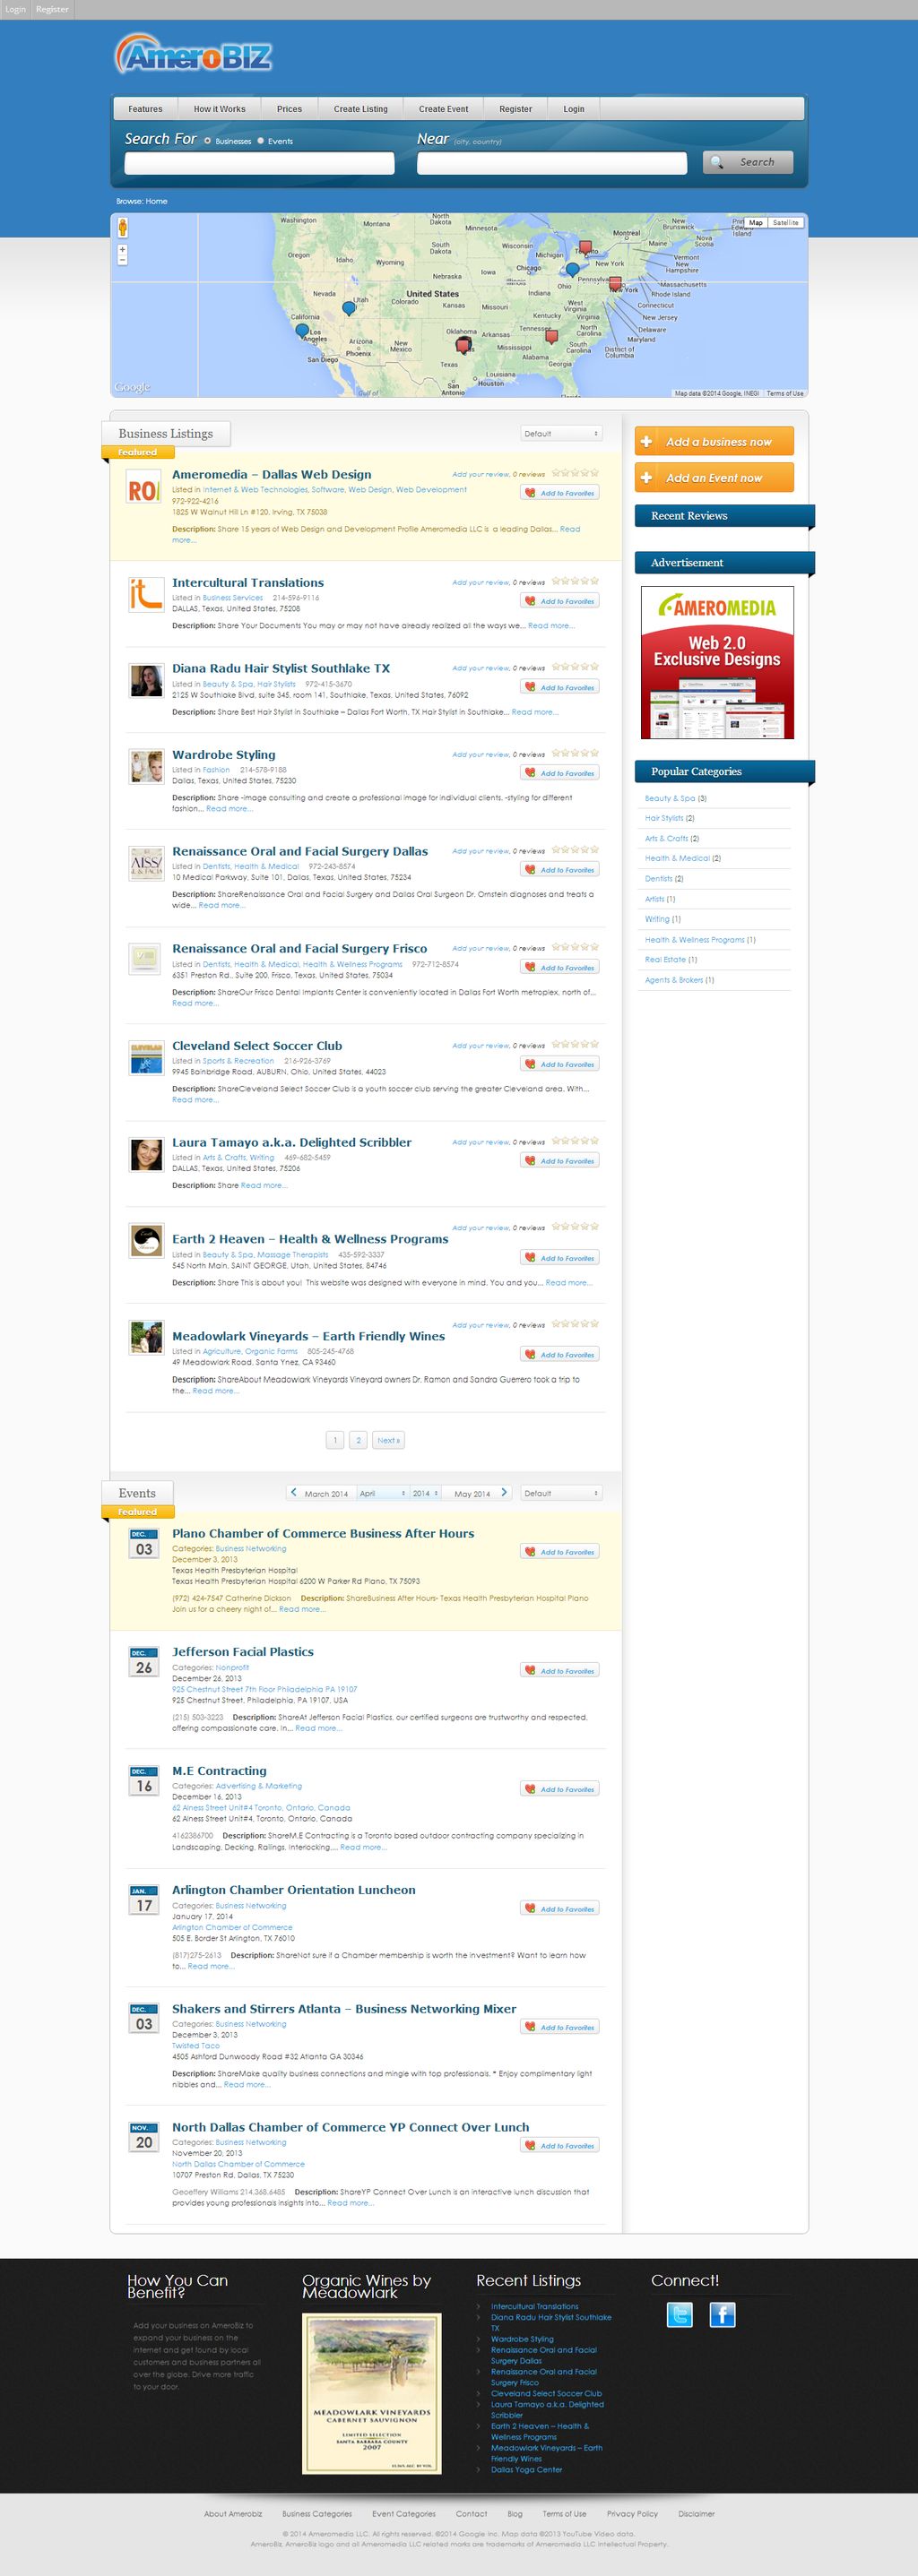Zoom in the map with plus button

point(123,249)
